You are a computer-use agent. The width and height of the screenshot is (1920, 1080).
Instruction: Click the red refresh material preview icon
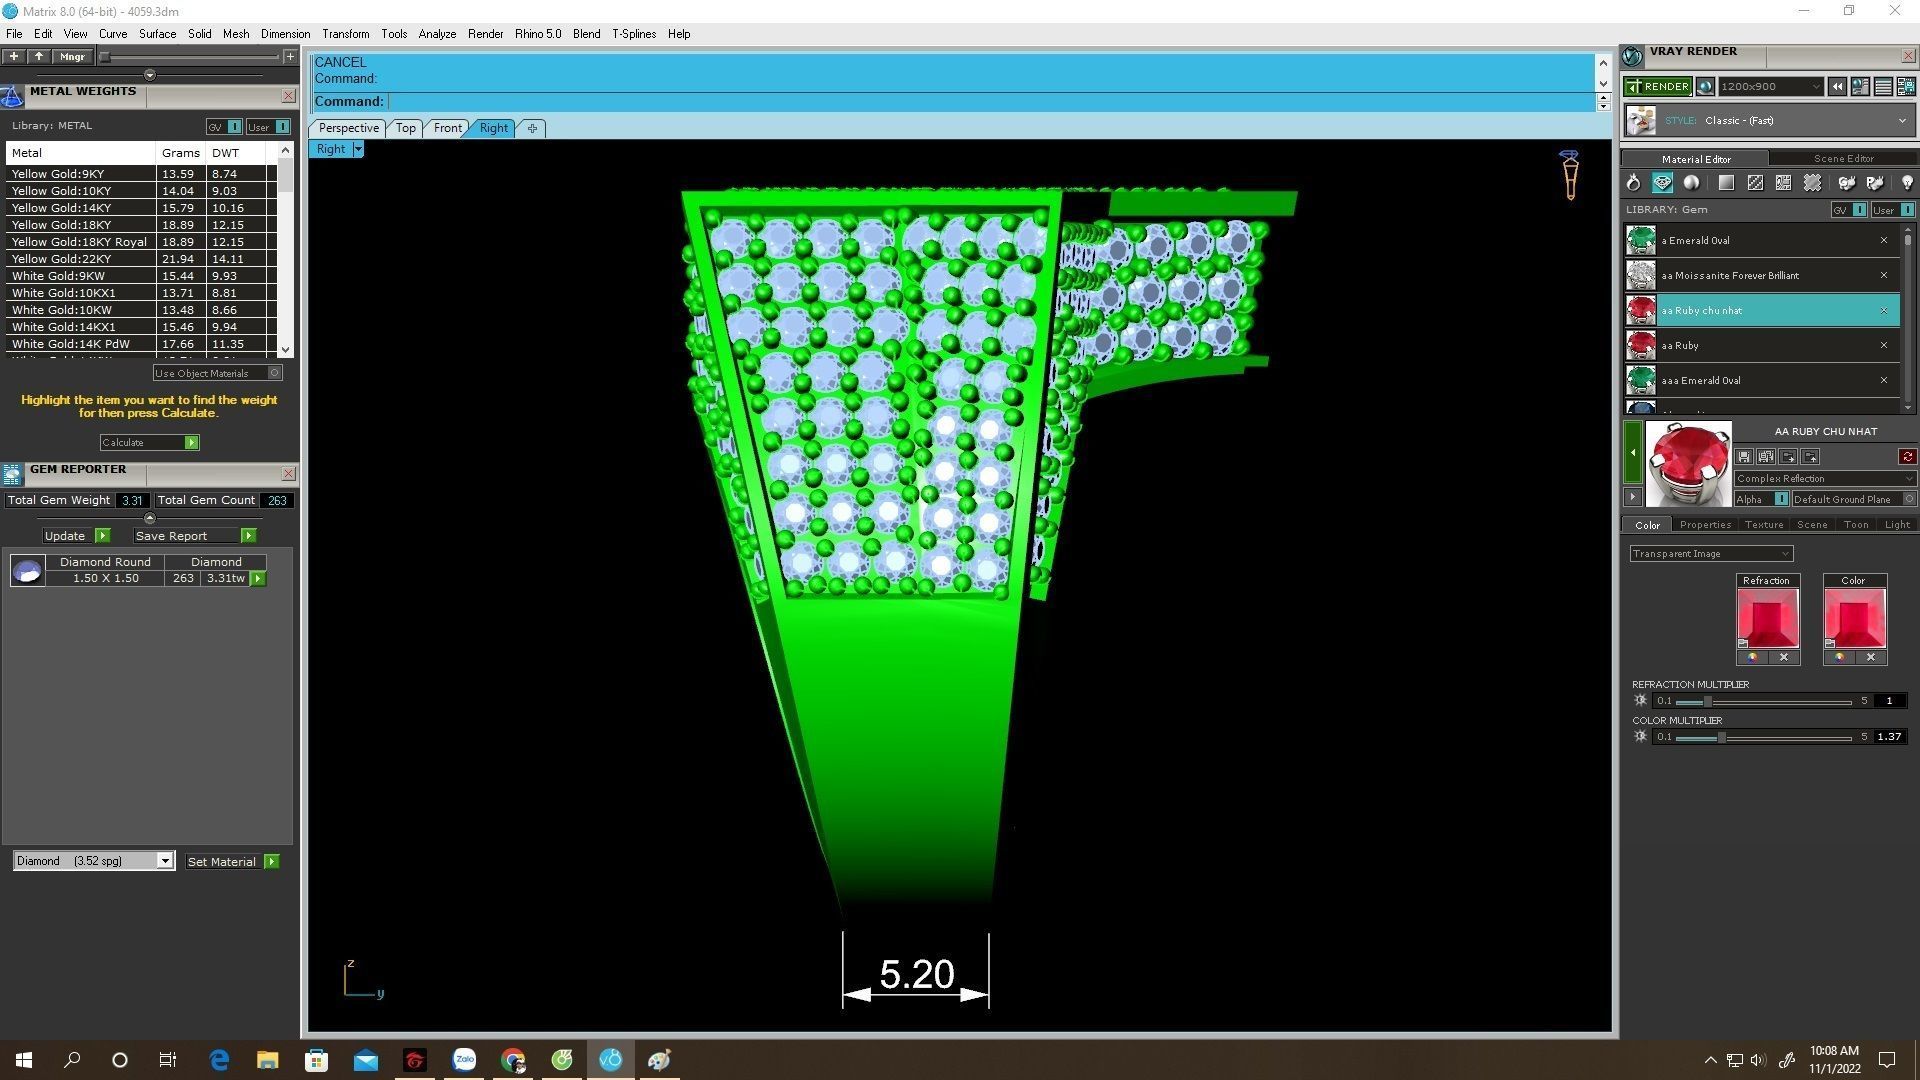[1906, 457]
